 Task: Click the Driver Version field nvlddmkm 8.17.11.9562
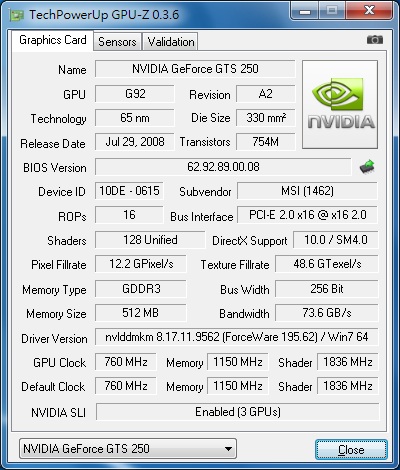237,337
